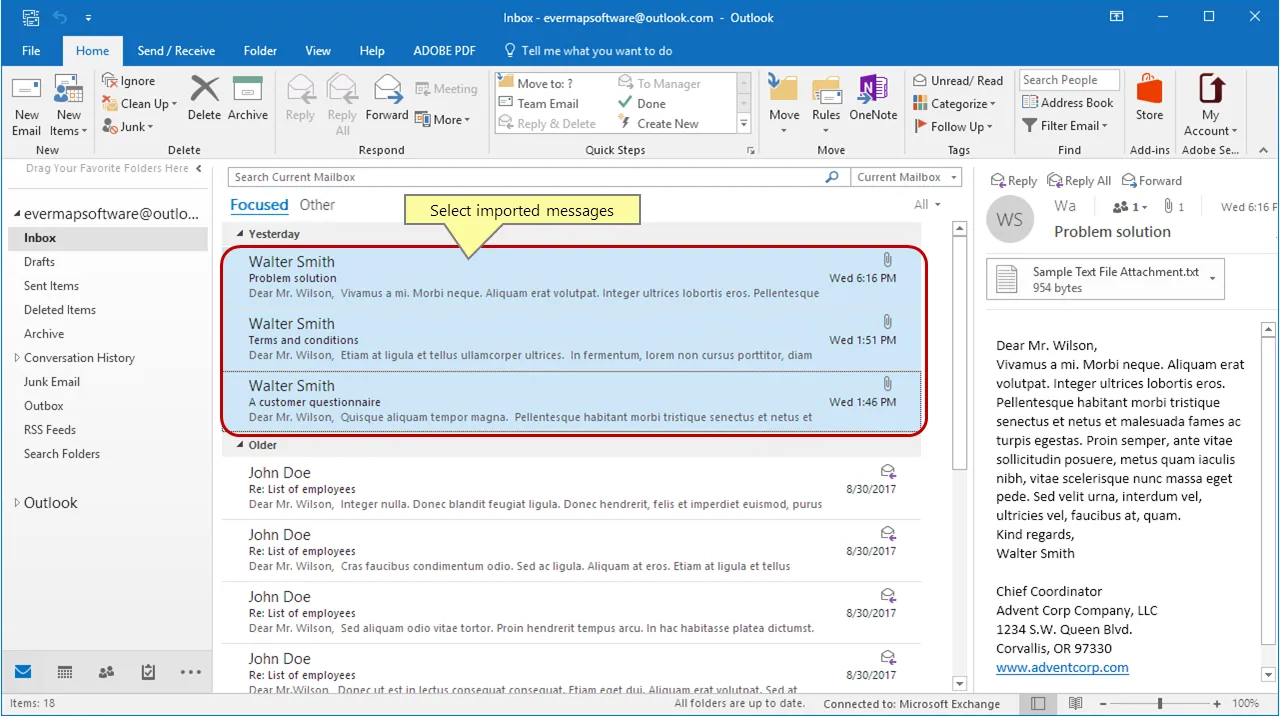Archive the selected messages

click(248, 98)
